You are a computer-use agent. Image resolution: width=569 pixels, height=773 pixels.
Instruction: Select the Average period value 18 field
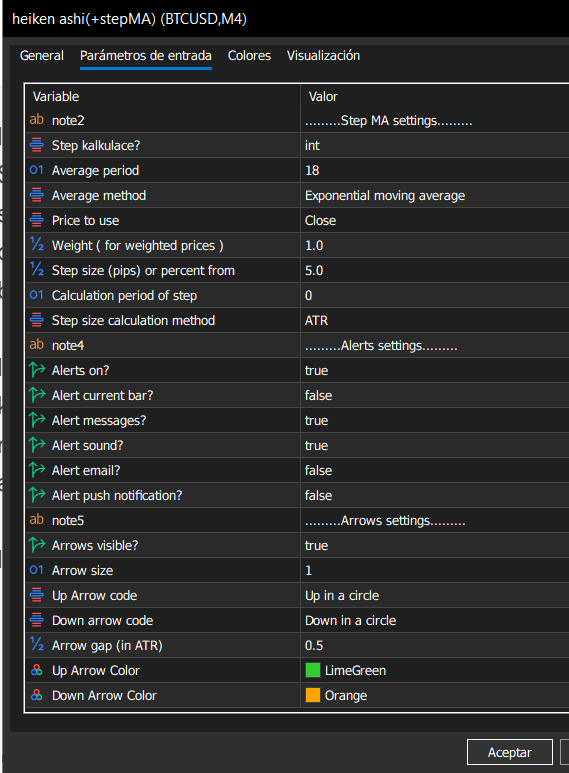click(434, 170)
